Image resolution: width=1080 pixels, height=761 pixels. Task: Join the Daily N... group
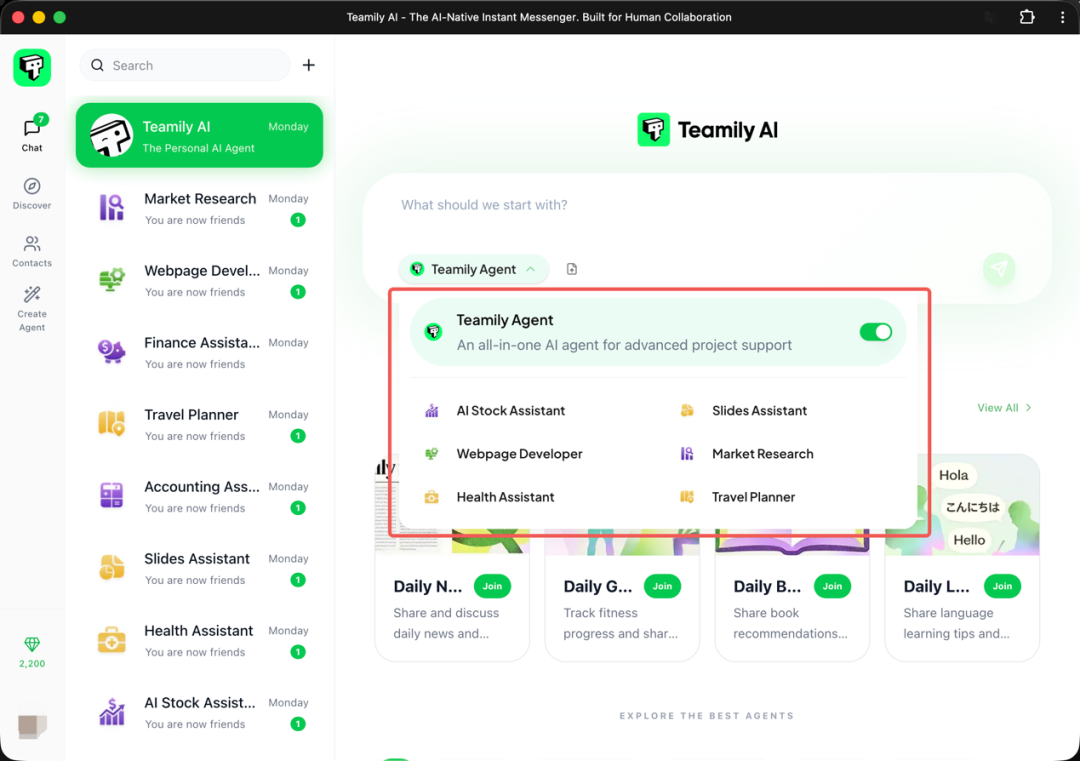tap(492, 586)
